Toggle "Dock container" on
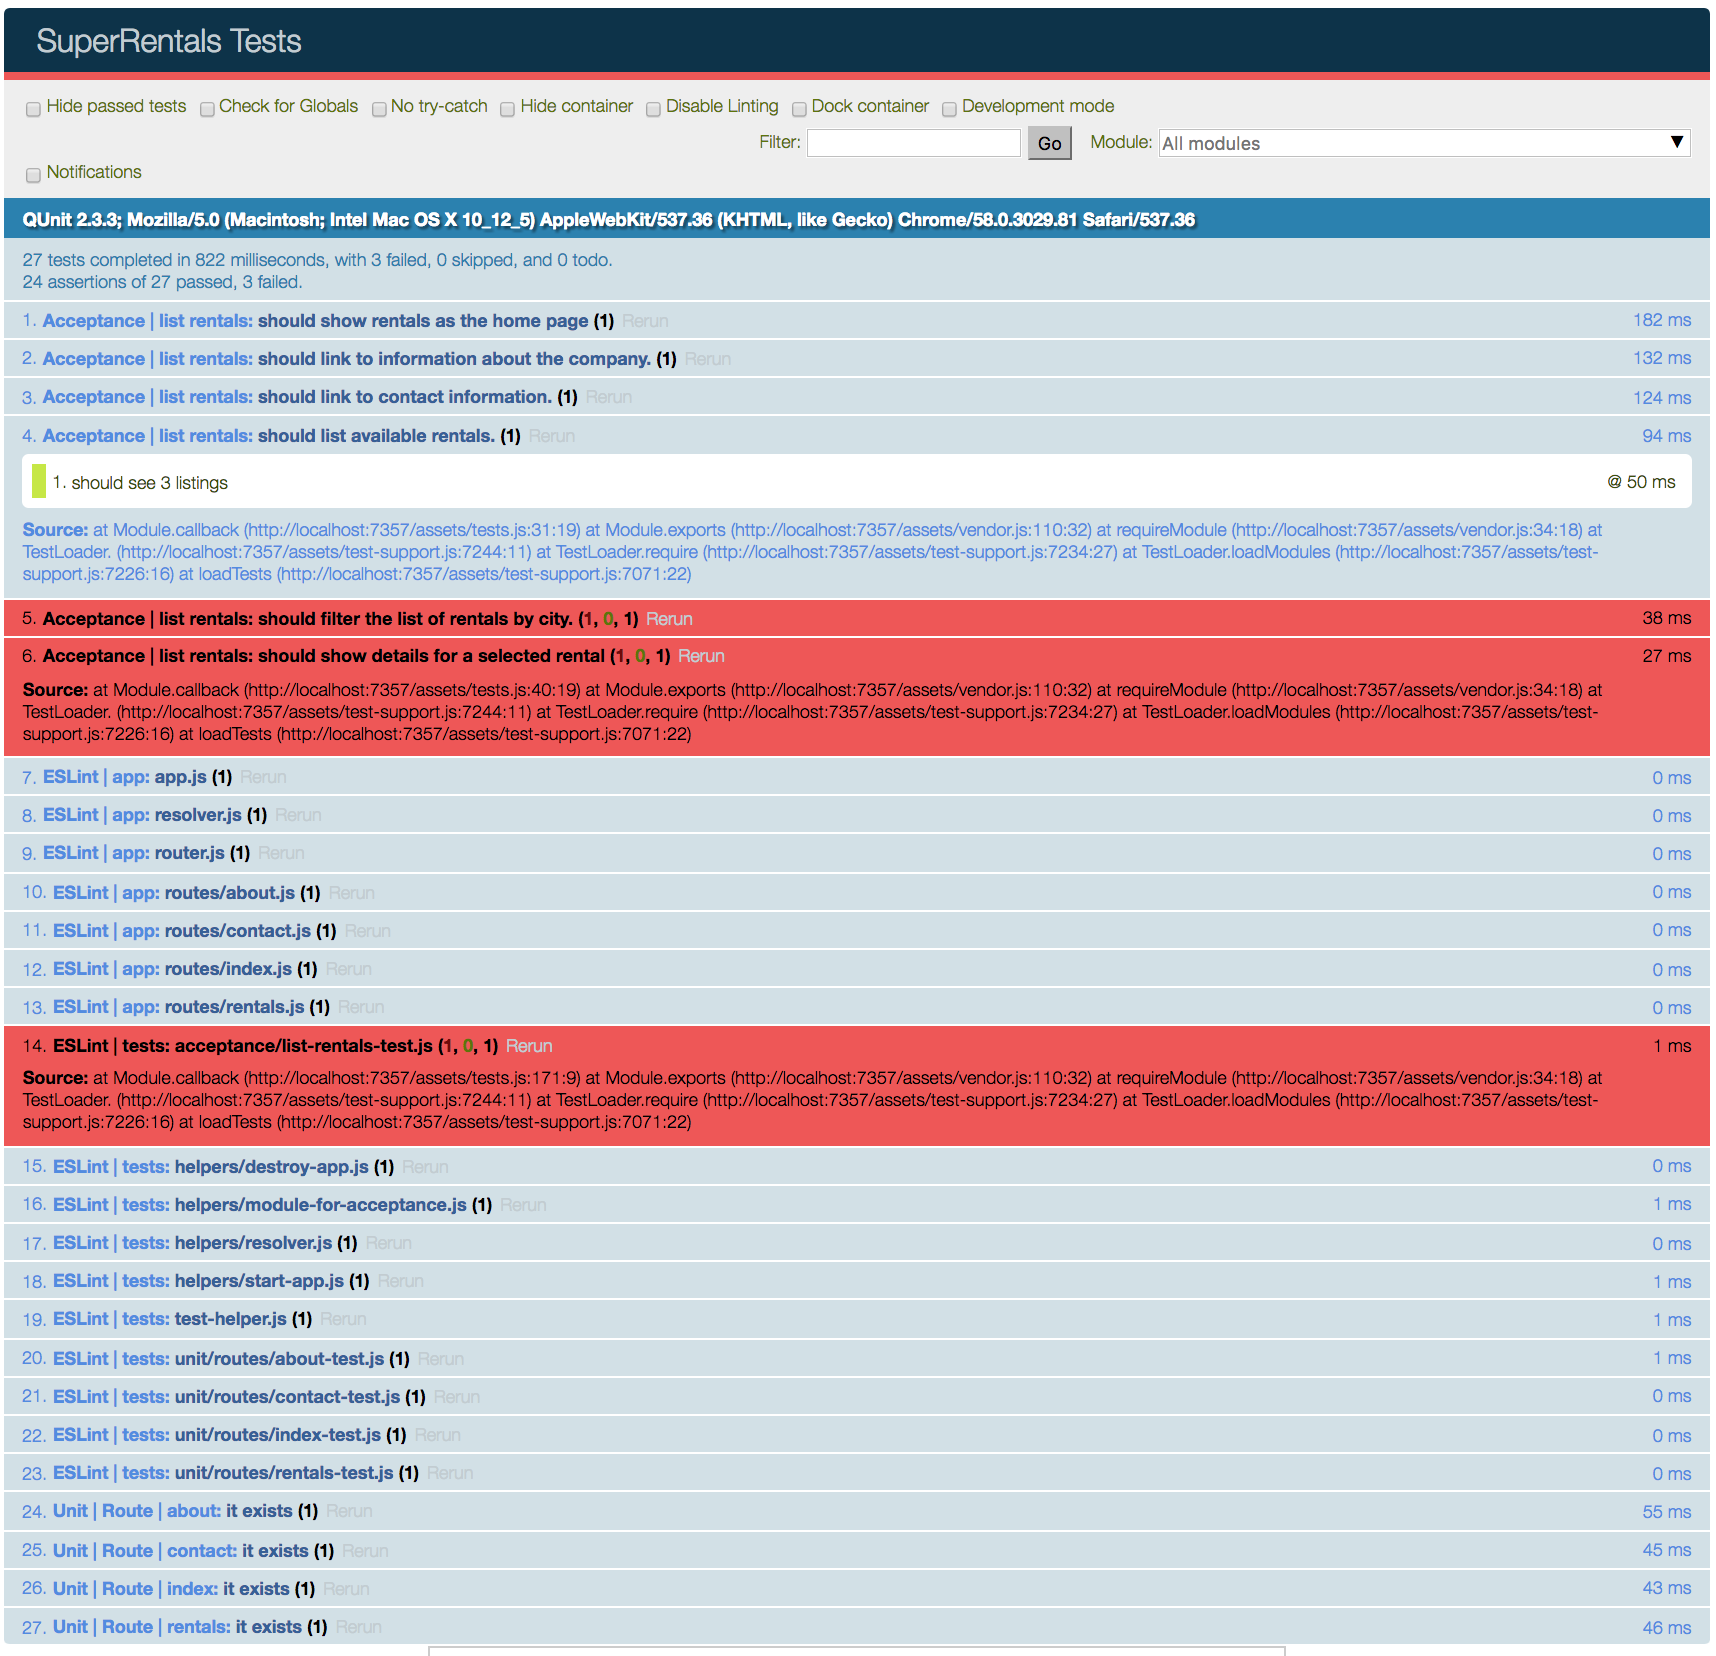 [799, 108]
